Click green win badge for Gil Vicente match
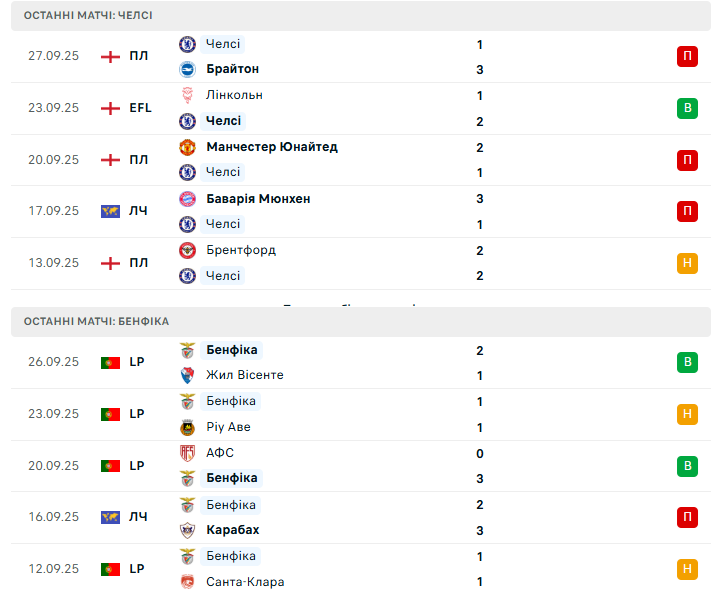This screenshot has height=596, width=719. tap(687, 362)
